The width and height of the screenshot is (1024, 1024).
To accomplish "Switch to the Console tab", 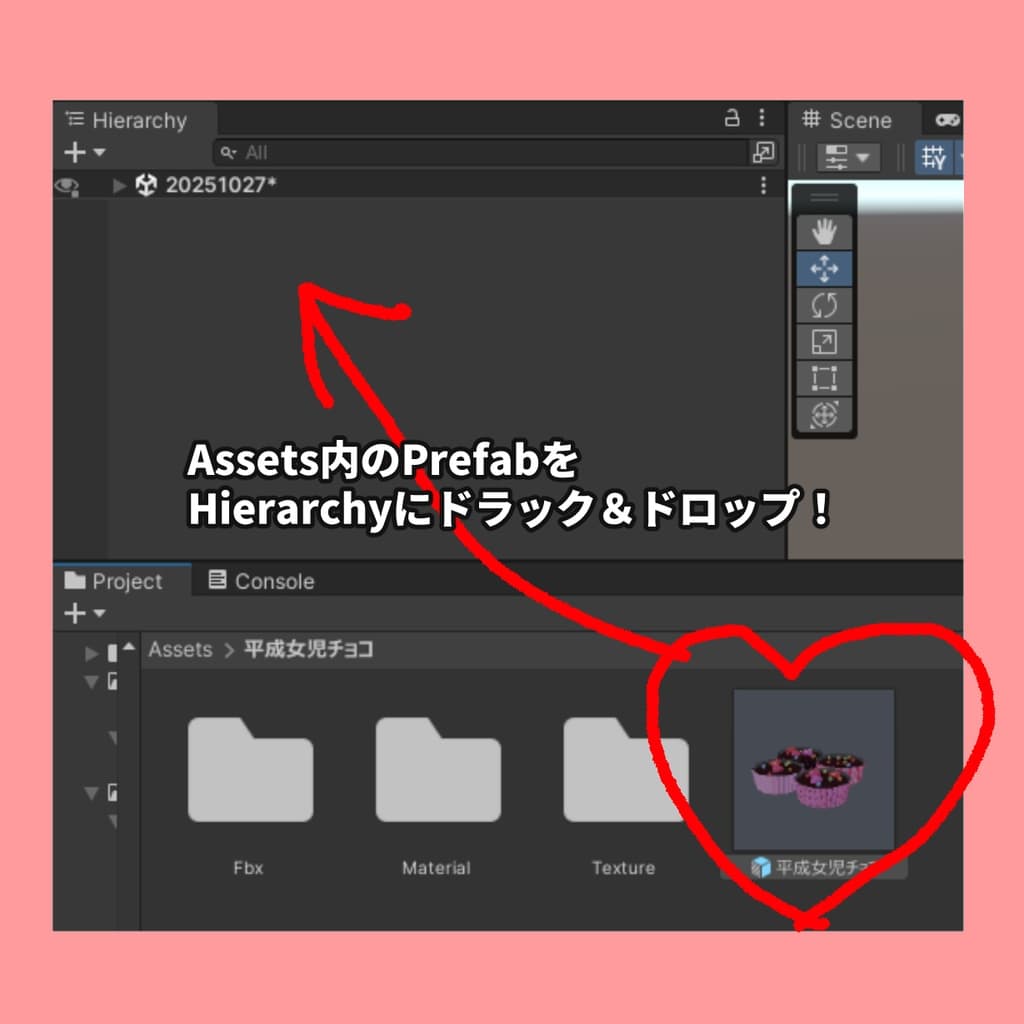I will pos(262,580).
